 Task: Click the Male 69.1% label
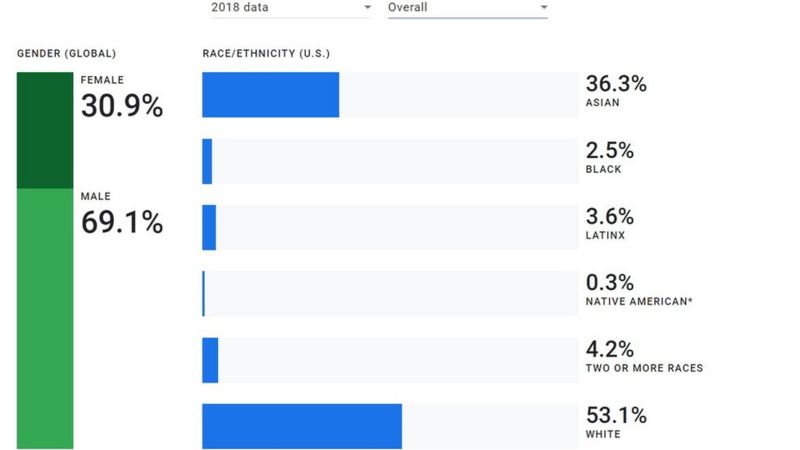(121, 222)
